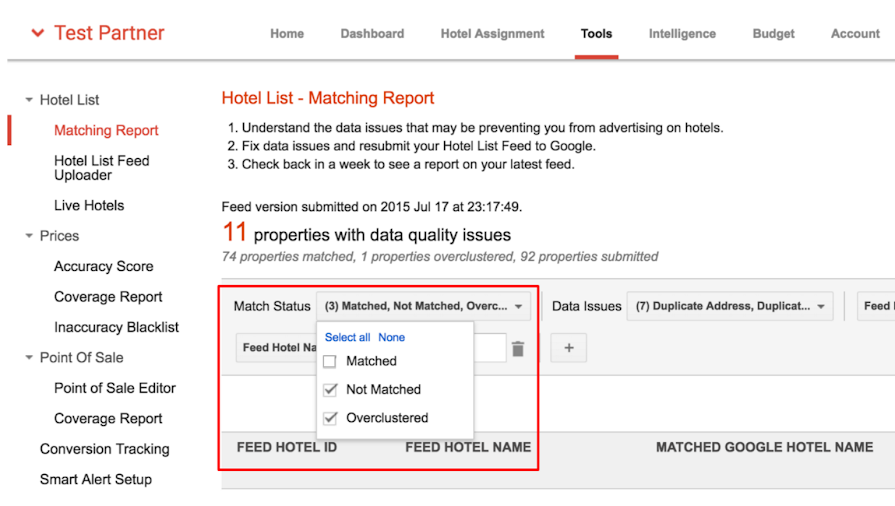This screenshot has width=895, height=506.
Task: Click the Select all link
Action: [348, 338]
